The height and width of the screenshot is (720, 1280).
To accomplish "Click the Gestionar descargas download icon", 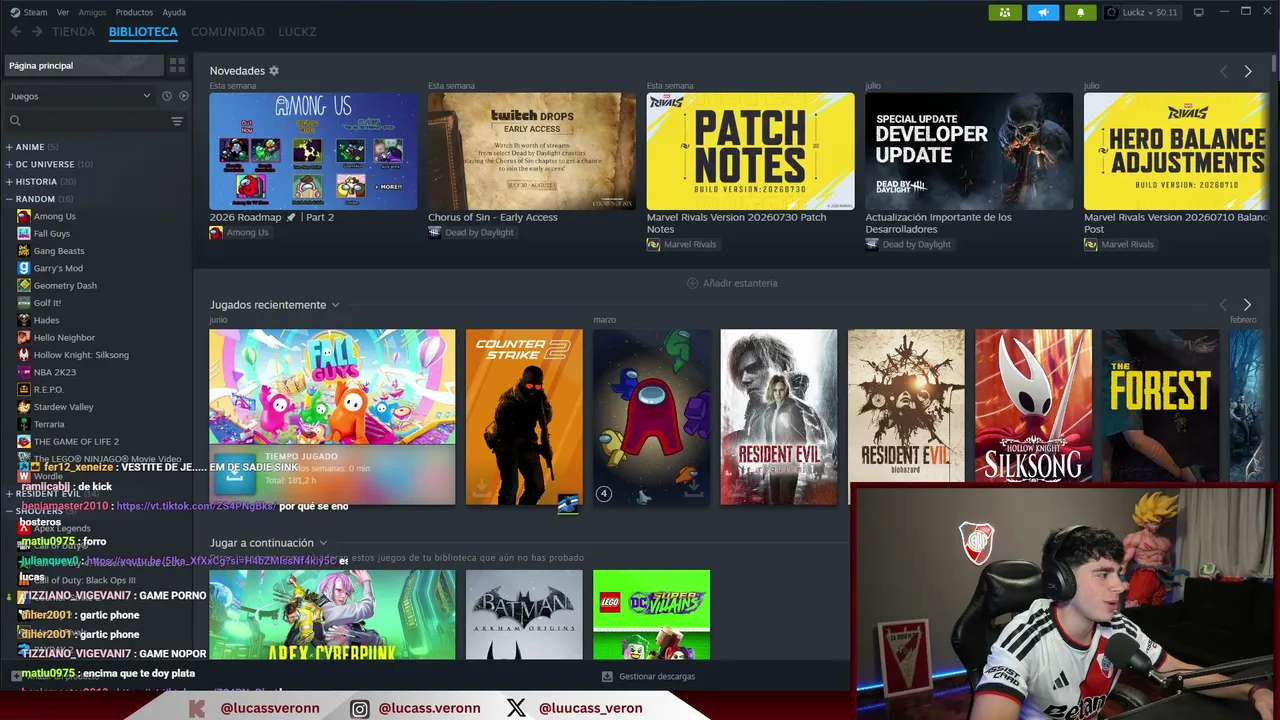I will tap(607, 677).
